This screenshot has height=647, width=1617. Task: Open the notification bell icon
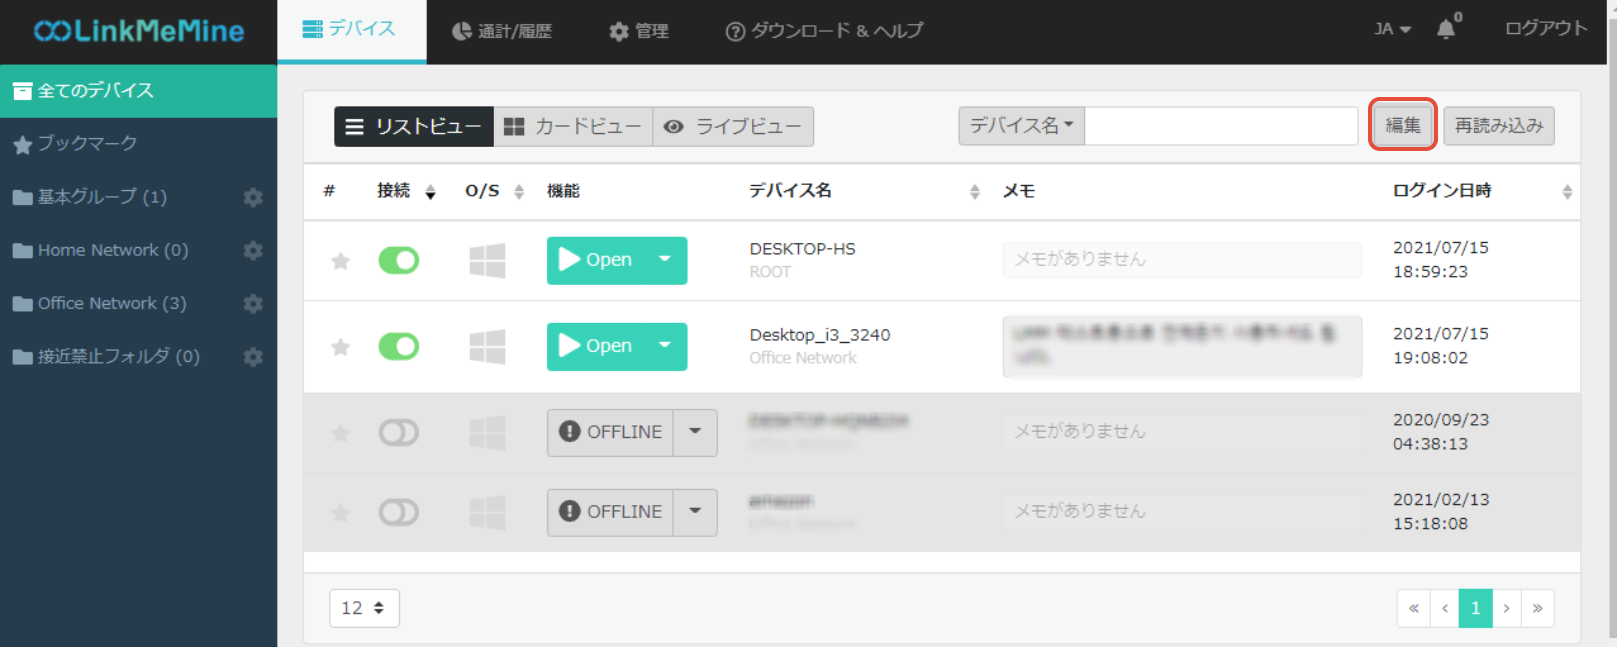click(1446, 29)
